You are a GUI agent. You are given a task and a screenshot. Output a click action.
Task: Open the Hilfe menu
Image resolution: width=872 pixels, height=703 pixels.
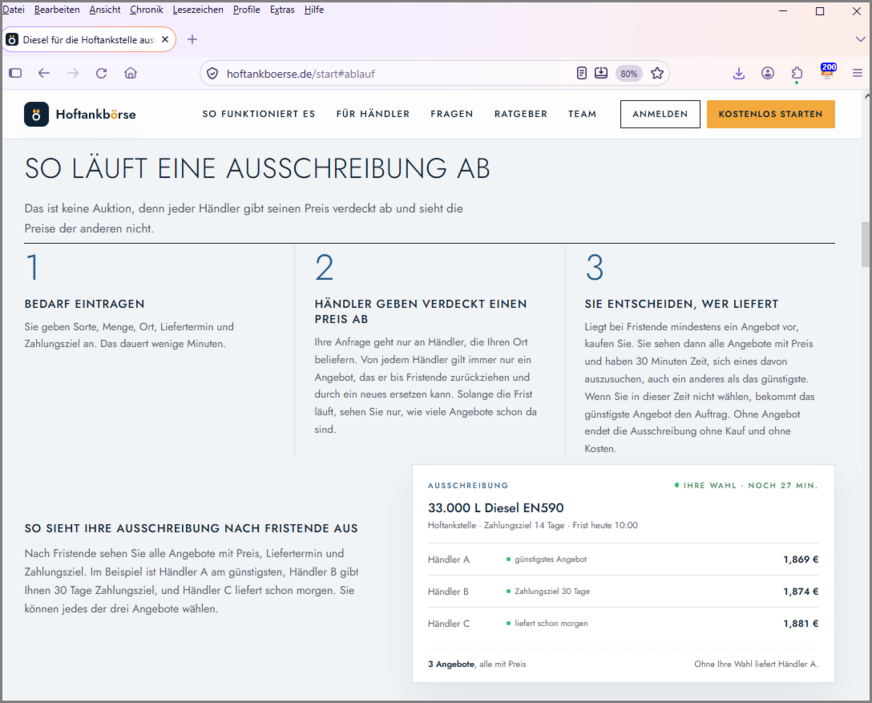314,9
